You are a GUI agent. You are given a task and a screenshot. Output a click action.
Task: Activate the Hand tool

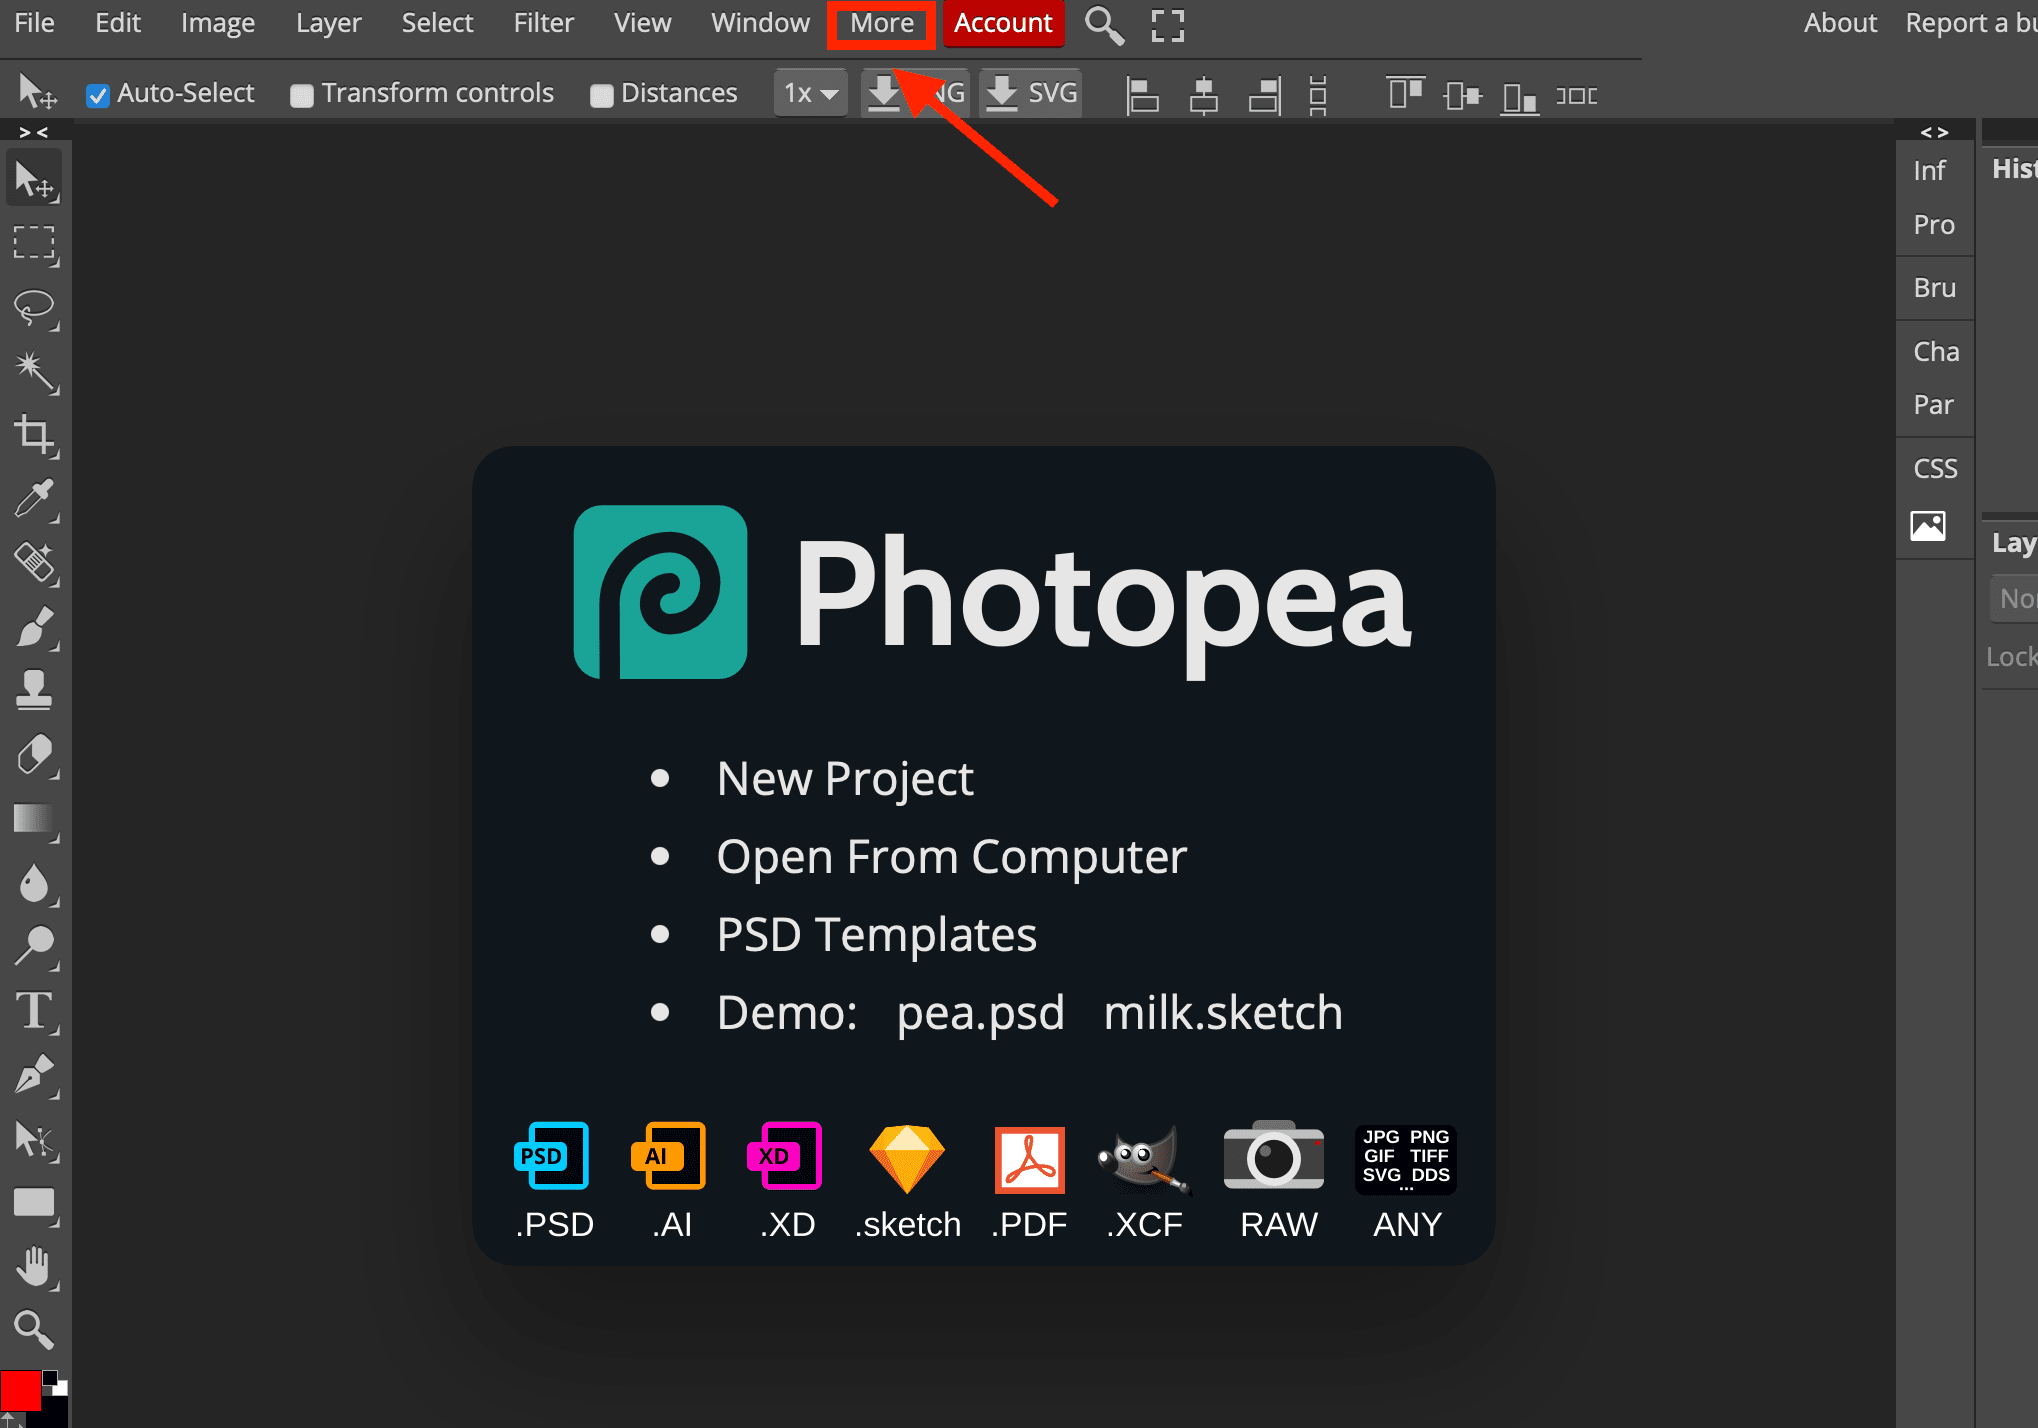tap(34, 1266)
